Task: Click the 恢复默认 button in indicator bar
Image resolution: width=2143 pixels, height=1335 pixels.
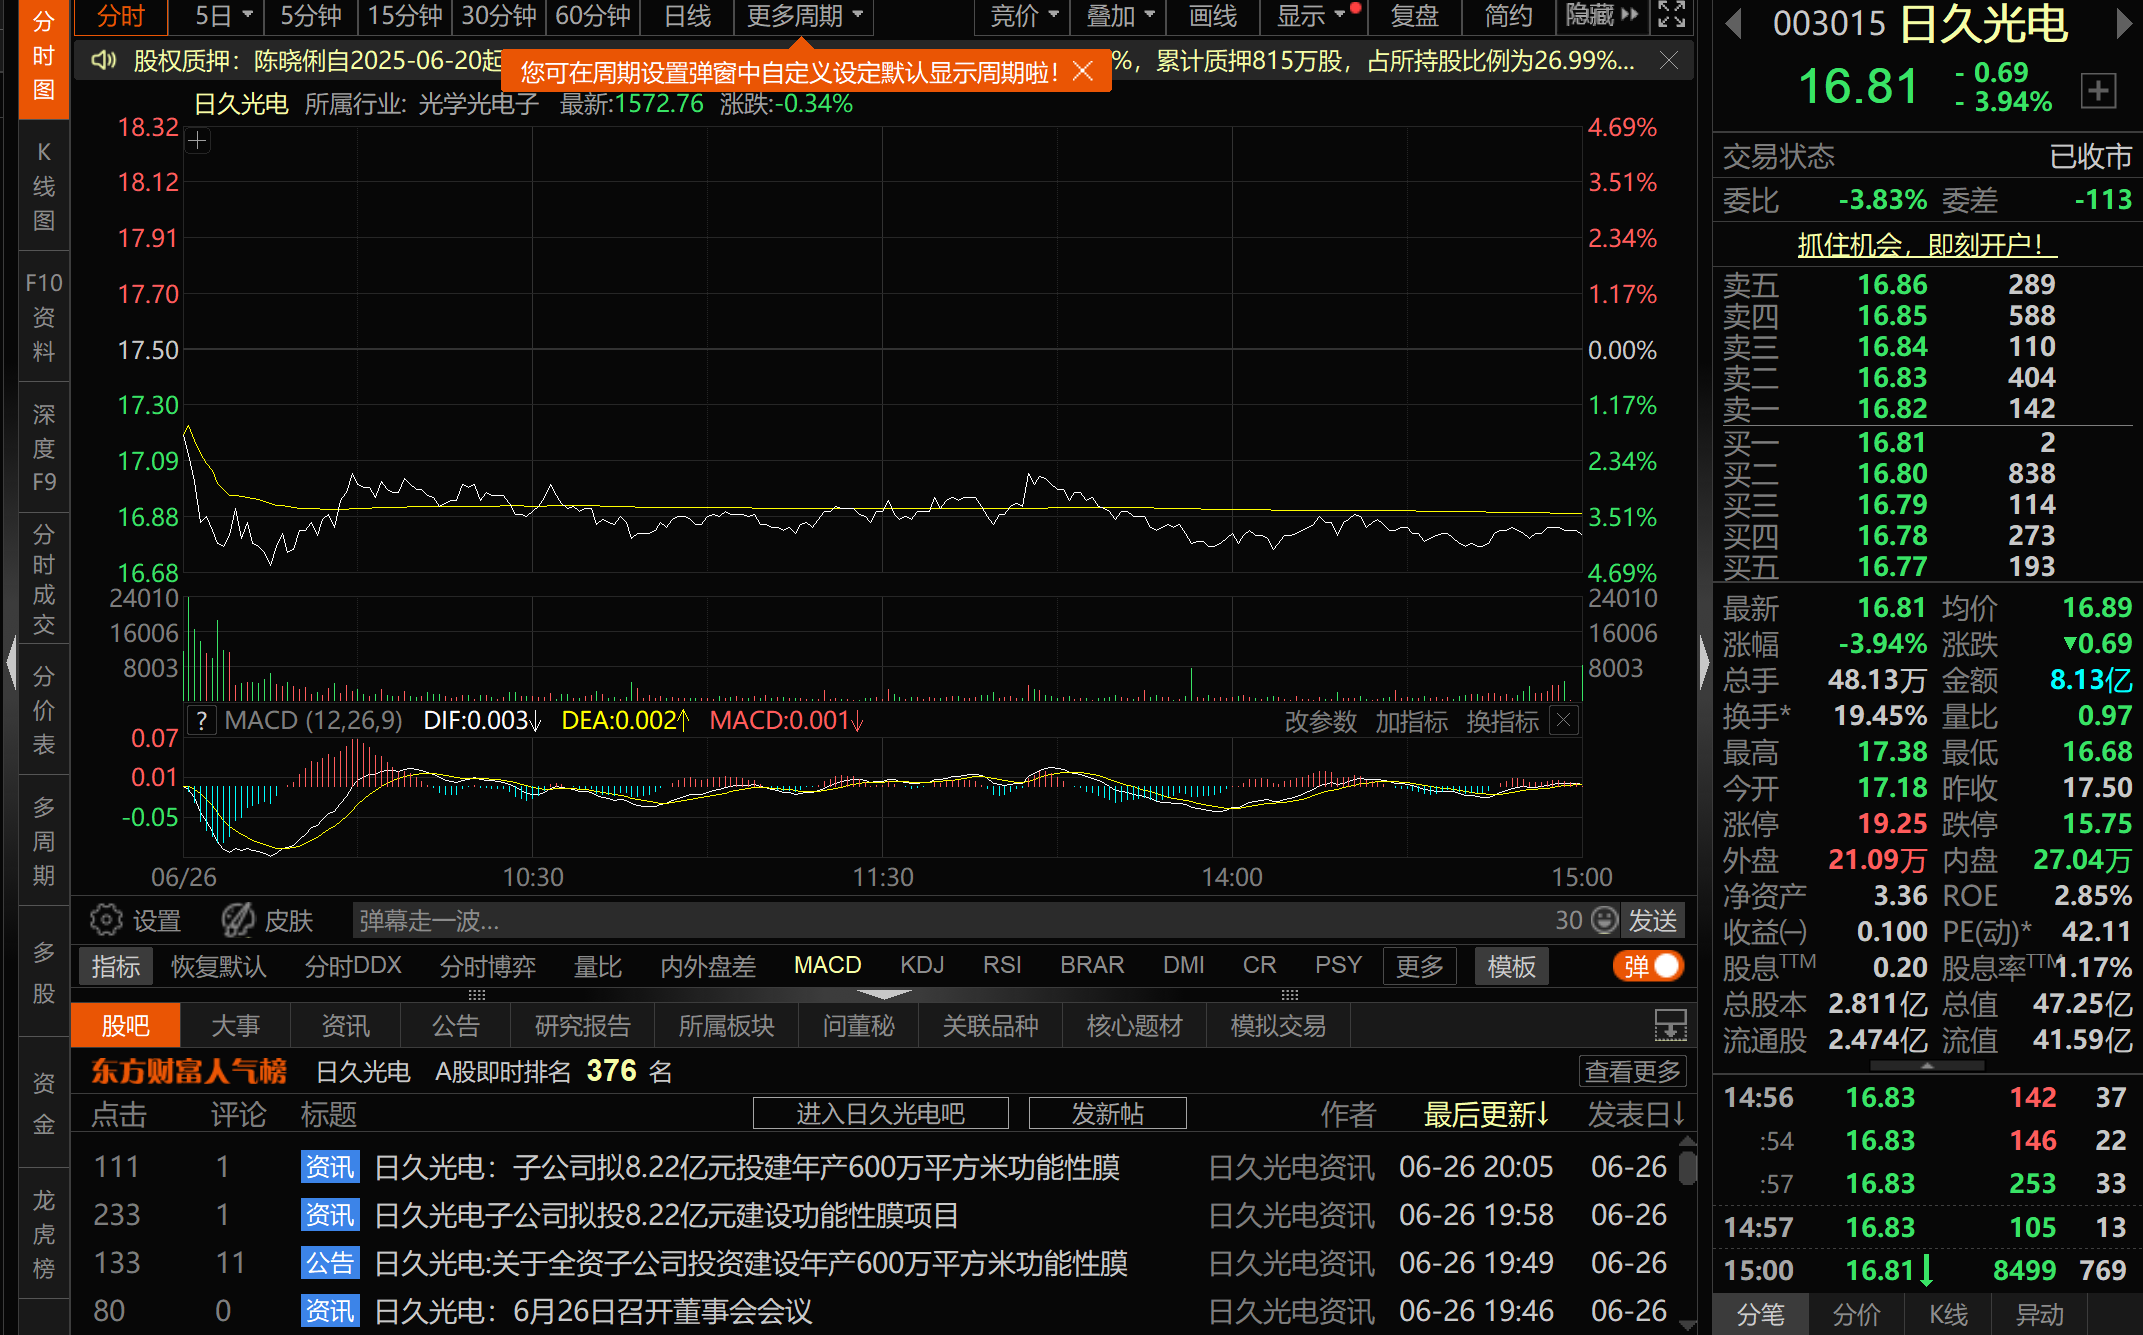Action: [x=218, y=966]
